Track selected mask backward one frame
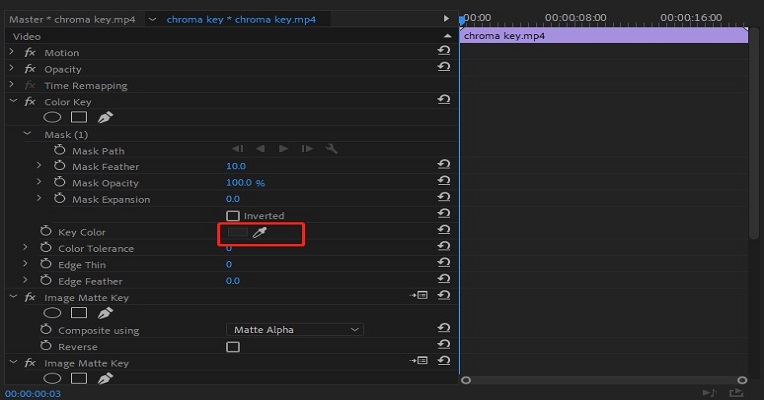This screenshot has width=764, height=400. [238, 149]
